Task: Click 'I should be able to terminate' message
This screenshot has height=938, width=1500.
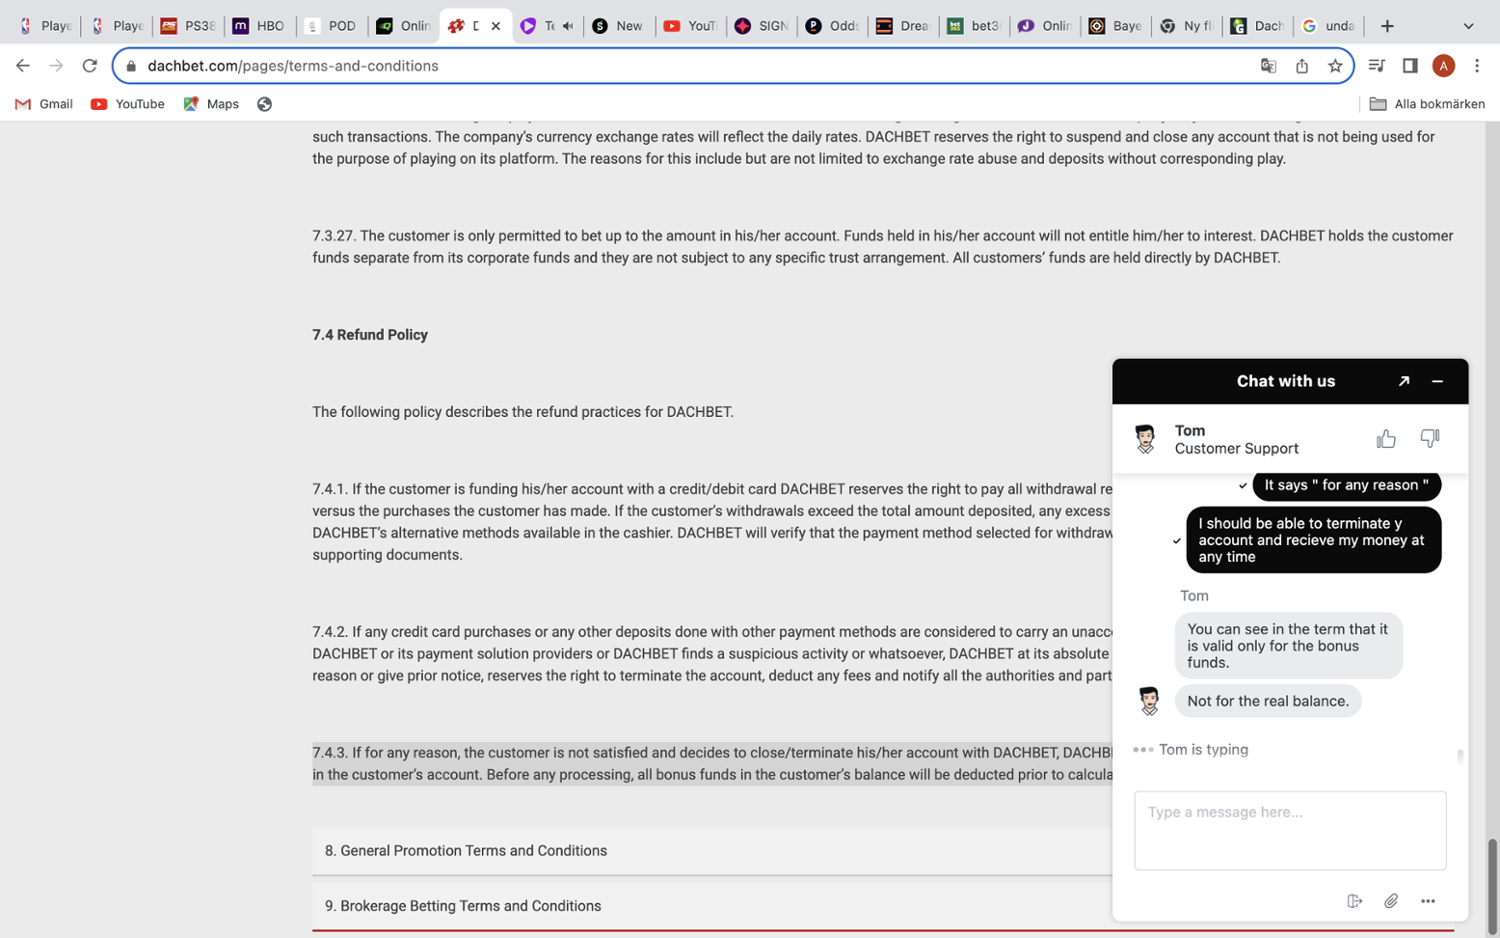Action: pos(1313,540)
